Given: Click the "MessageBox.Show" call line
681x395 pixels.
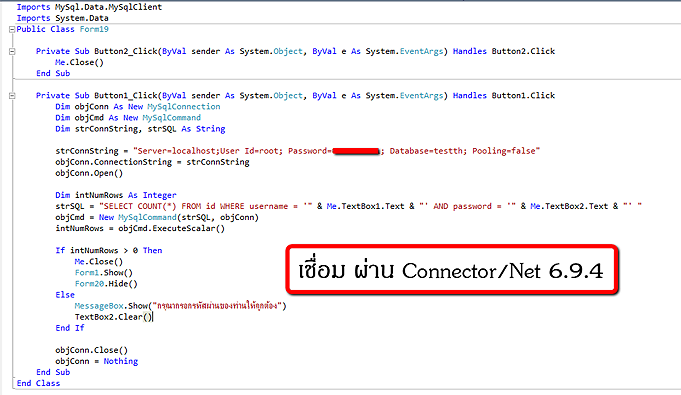Looking at the screenshot, I should [x=181, y=306].
